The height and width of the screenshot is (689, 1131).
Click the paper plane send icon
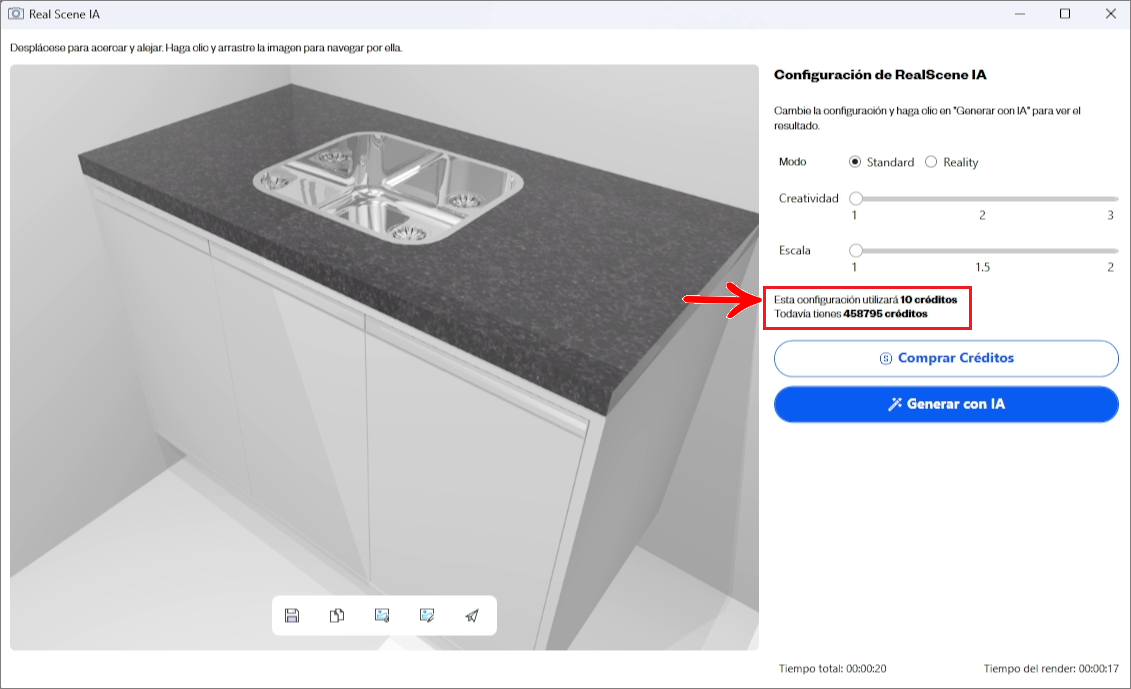pos(472,615)
